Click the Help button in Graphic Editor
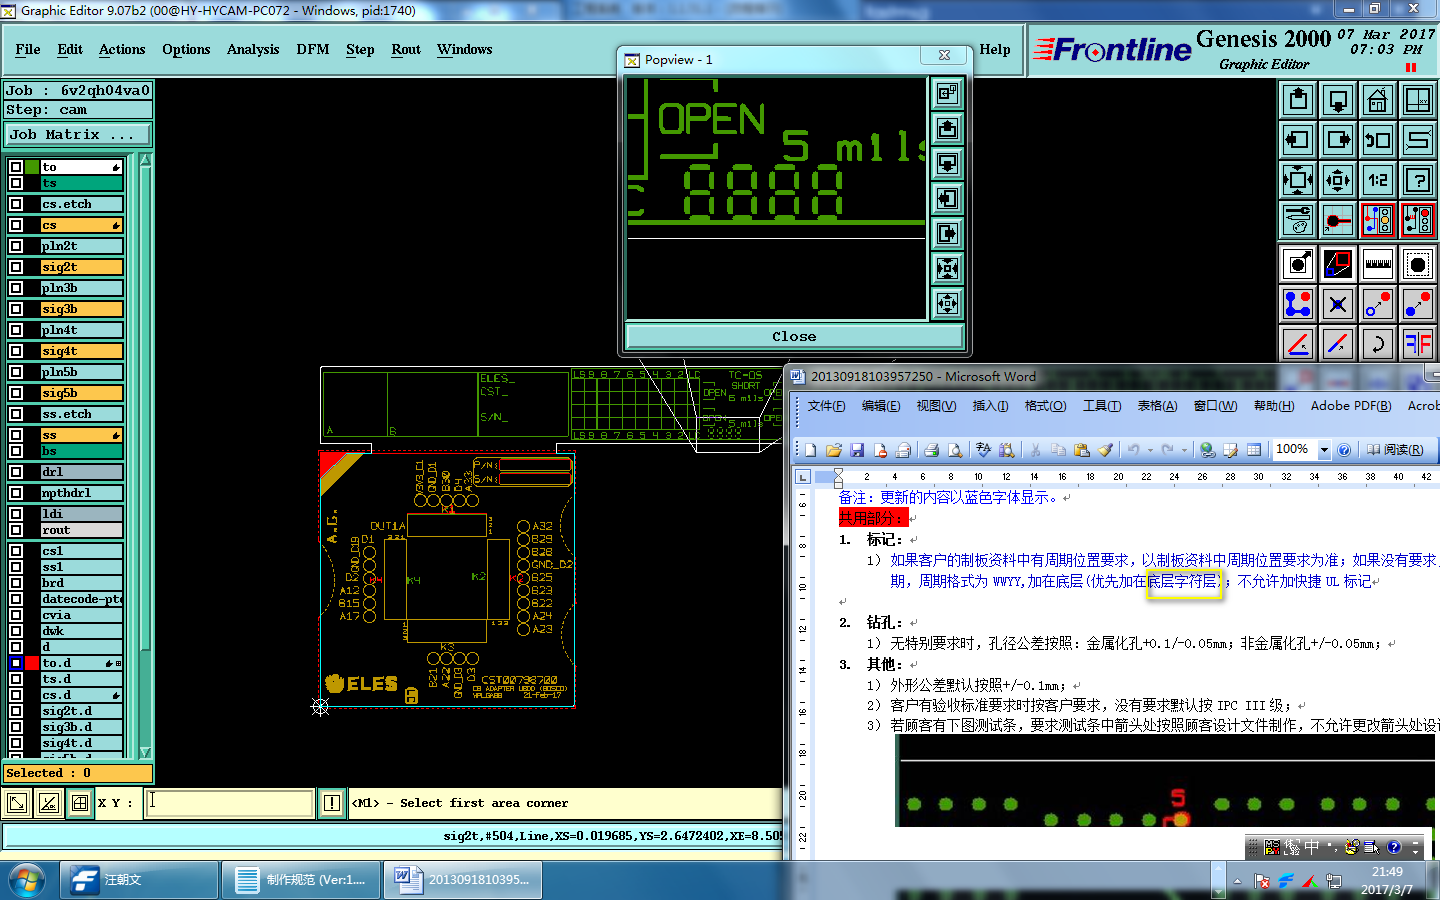The height and width of the screenshot is (900, 1440). (x=995, y=50)
